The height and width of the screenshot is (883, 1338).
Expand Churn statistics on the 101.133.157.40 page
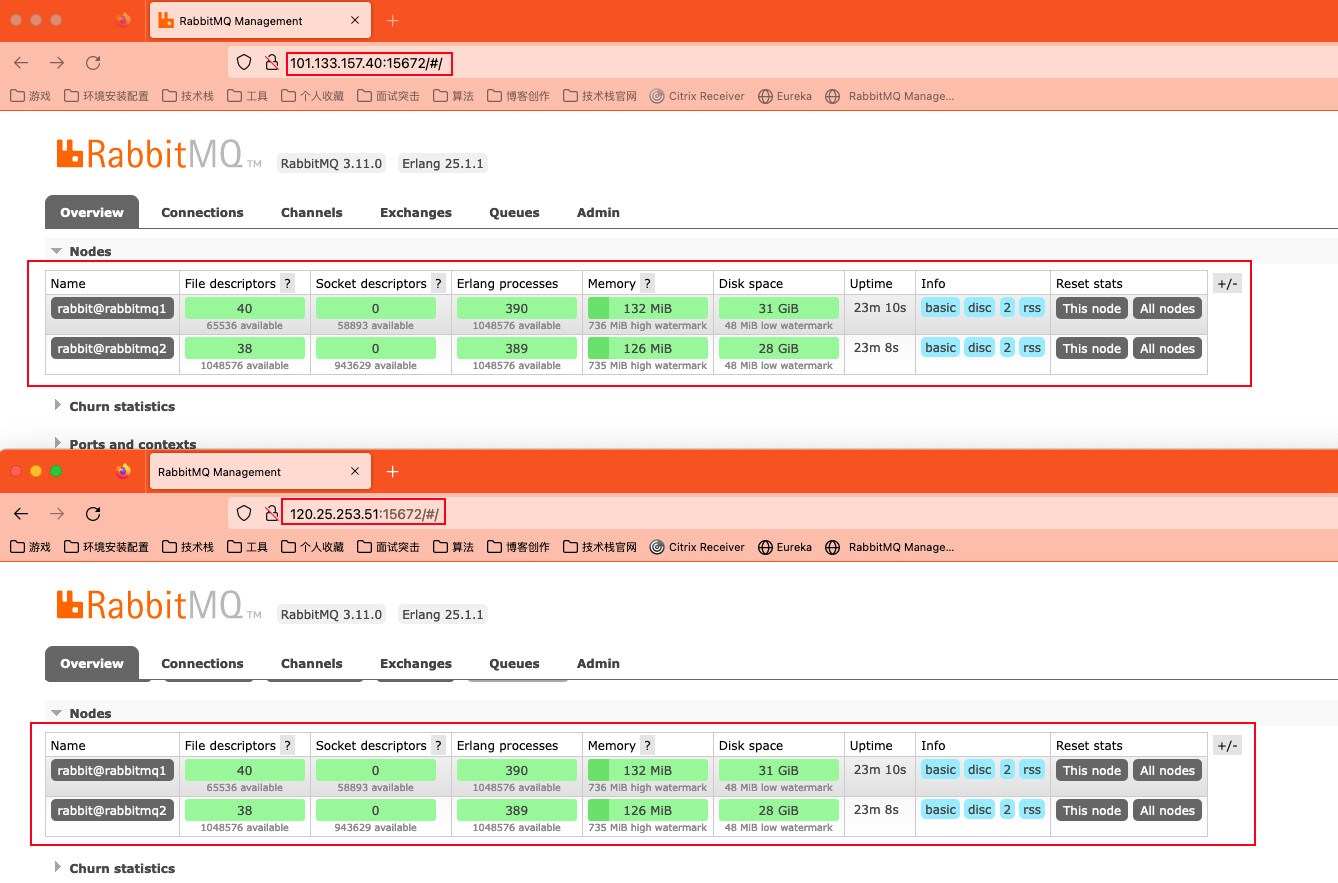[x=114, y=406]
